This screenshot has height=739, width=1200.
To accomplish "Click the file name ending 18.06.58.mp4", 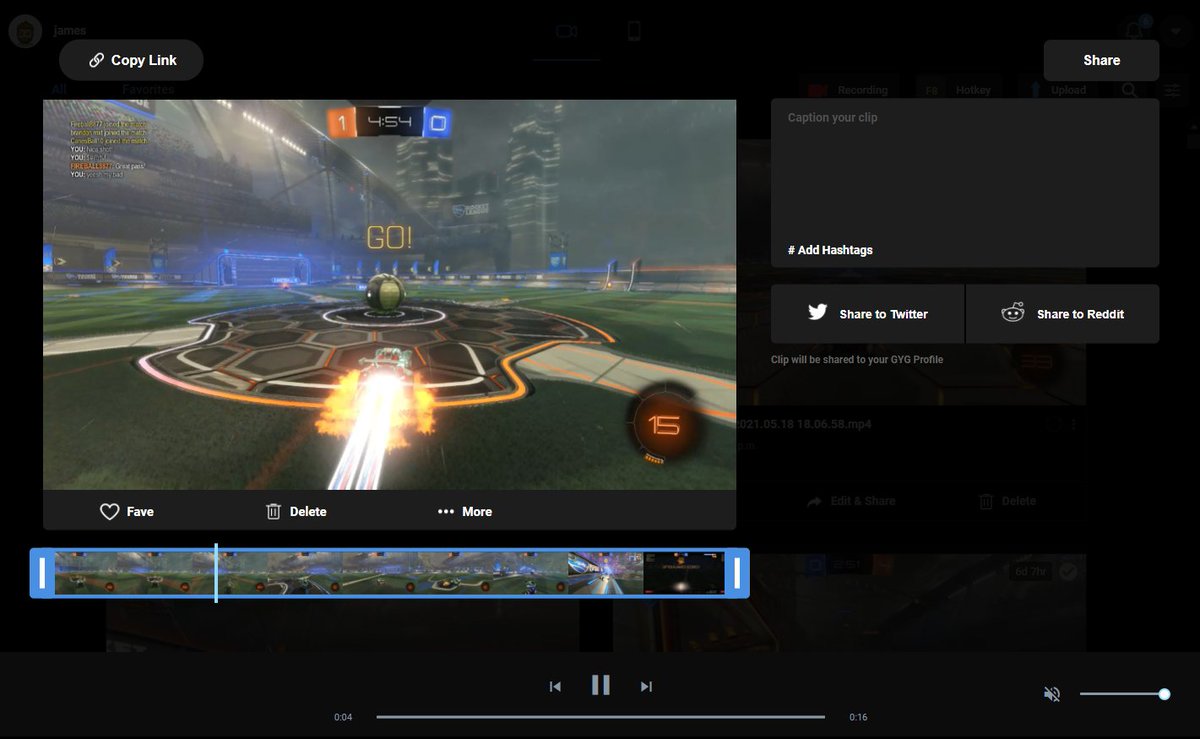I will point(805,424).
